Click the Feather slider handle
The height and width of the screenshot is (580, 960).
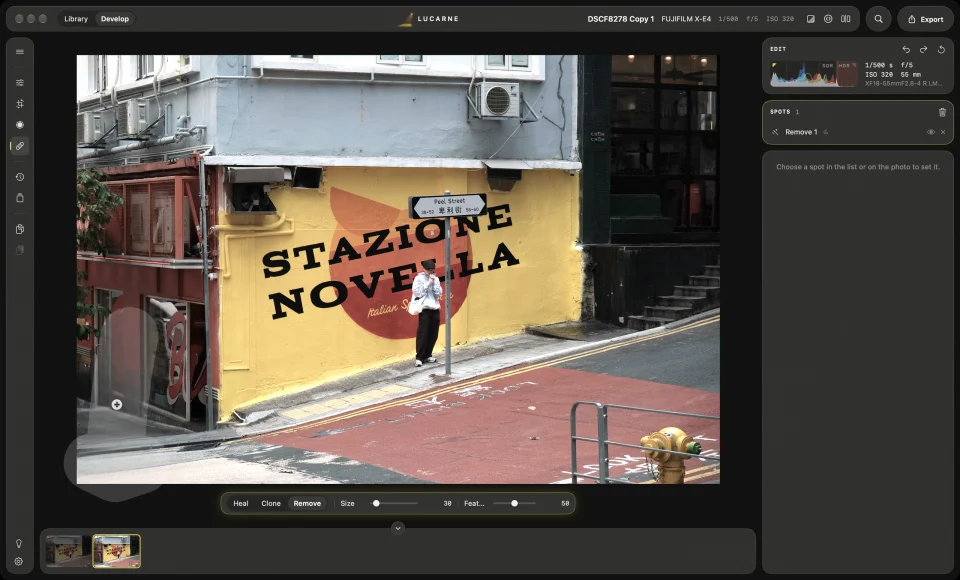(x=514, y=503)
